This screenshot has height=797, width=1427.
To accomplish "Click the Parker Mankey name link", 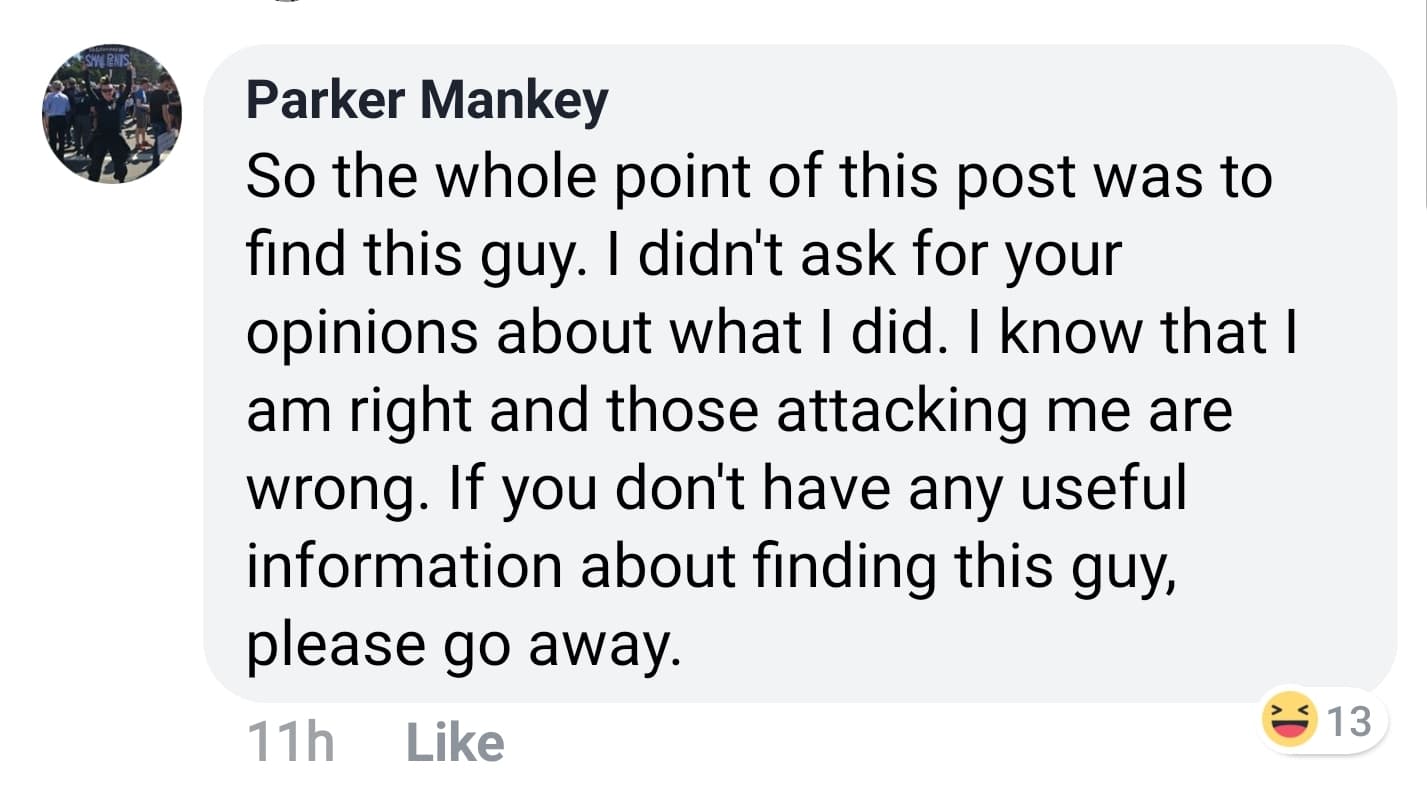I will pos(426,101).
